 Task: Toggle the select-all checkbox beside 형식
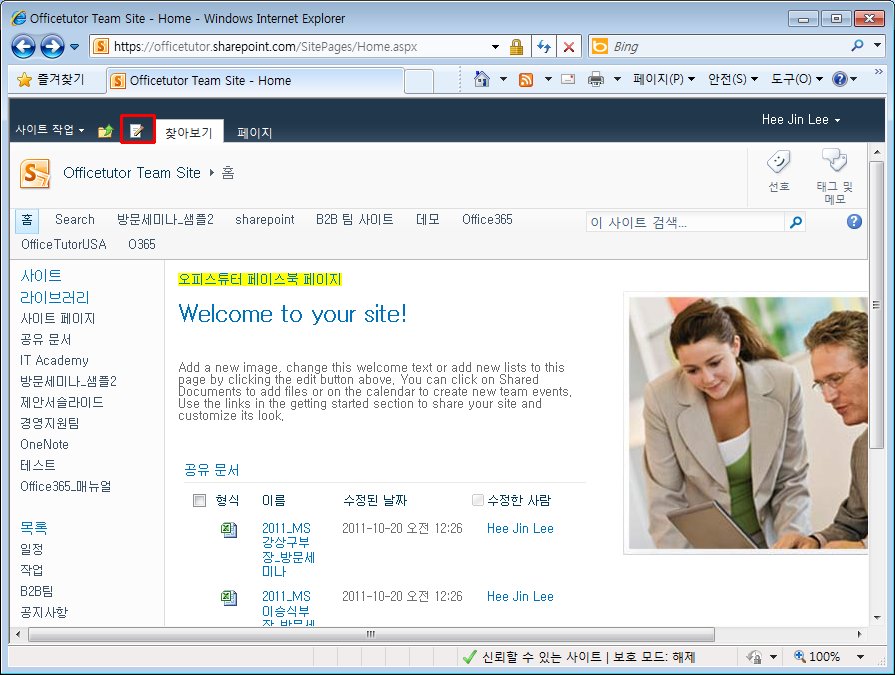click(x=199, y=500)
